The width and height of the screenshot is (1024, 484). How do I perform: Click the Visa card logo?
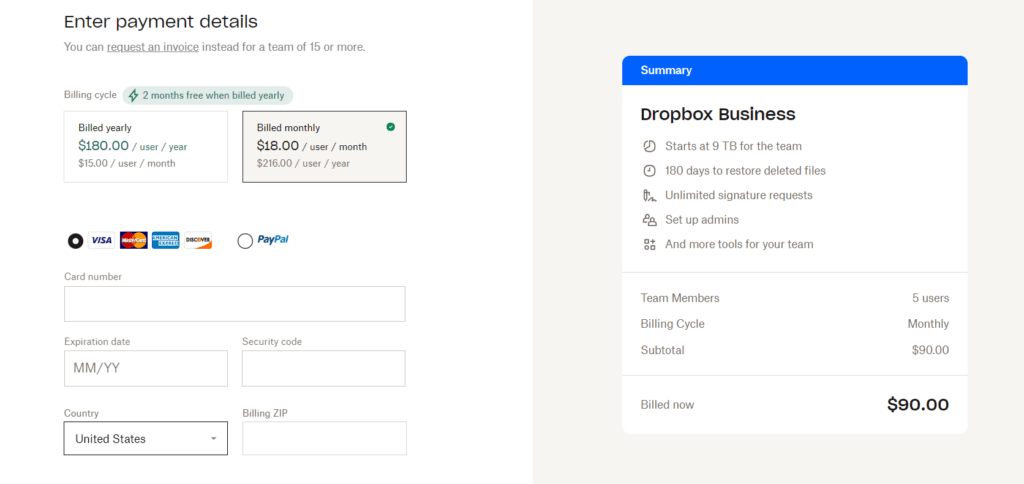pos(101,240)
